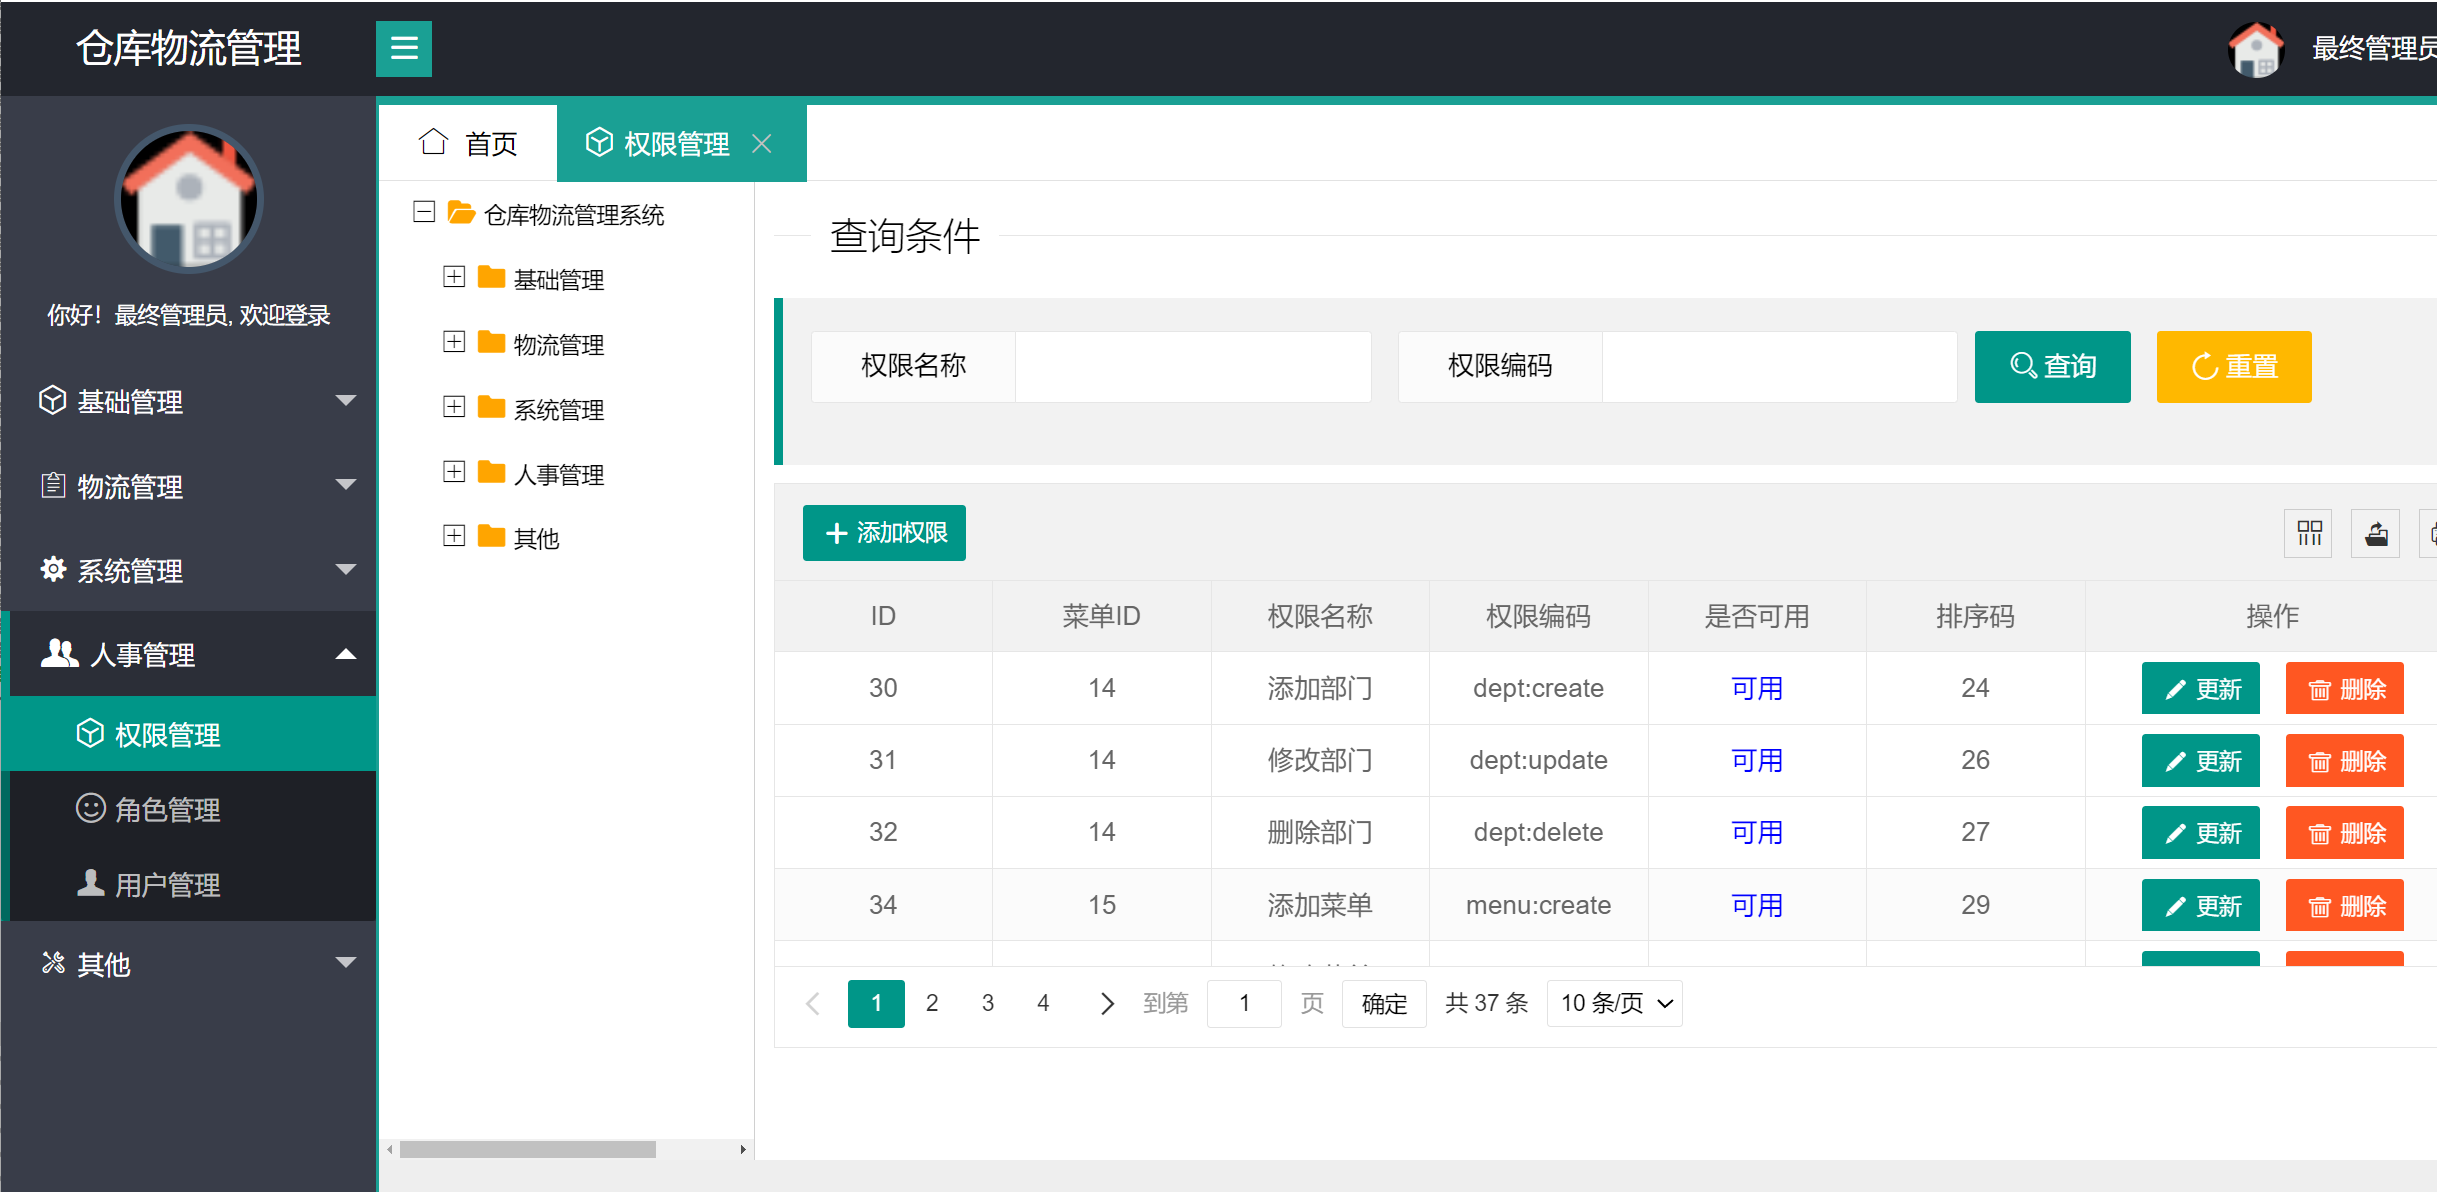
Task: Expand the 人事管理 tree node
Action: (x=454, y=472)
